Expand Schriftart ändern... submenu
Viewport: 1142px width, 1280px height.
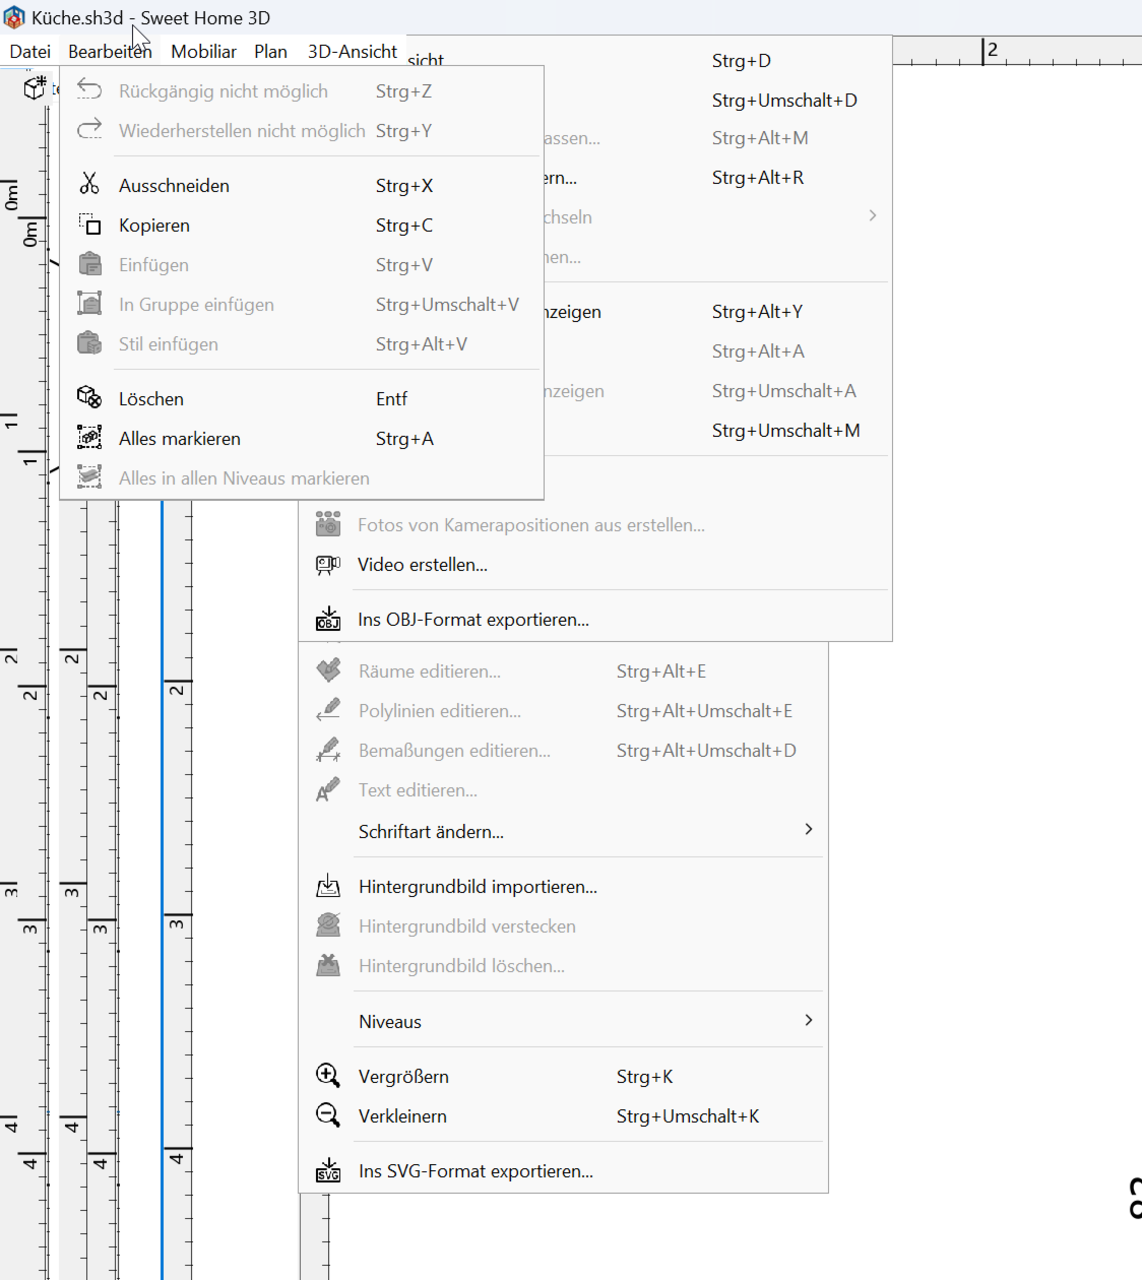564,831
